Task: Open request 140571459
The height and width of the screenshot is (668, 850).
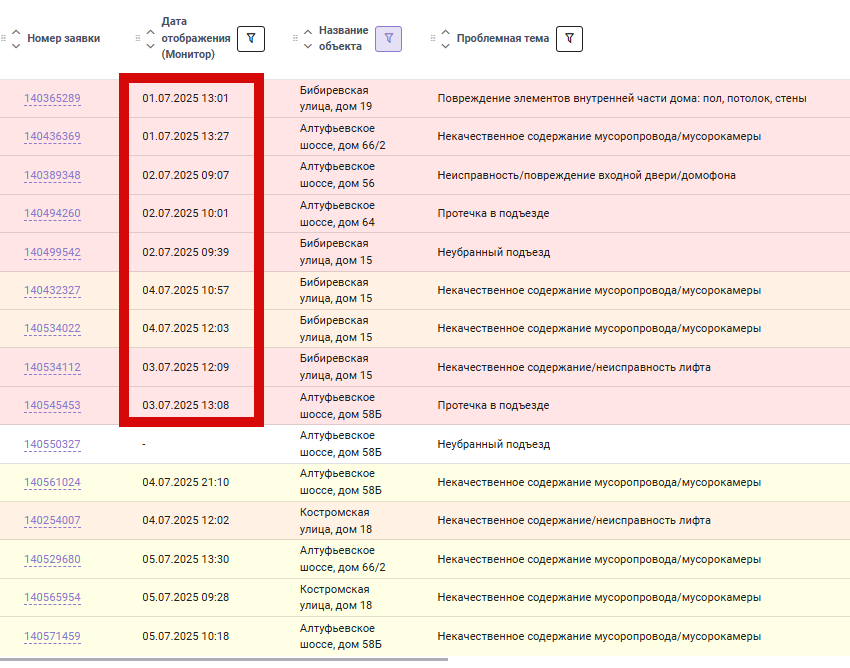Action: (x=53, y=636)
